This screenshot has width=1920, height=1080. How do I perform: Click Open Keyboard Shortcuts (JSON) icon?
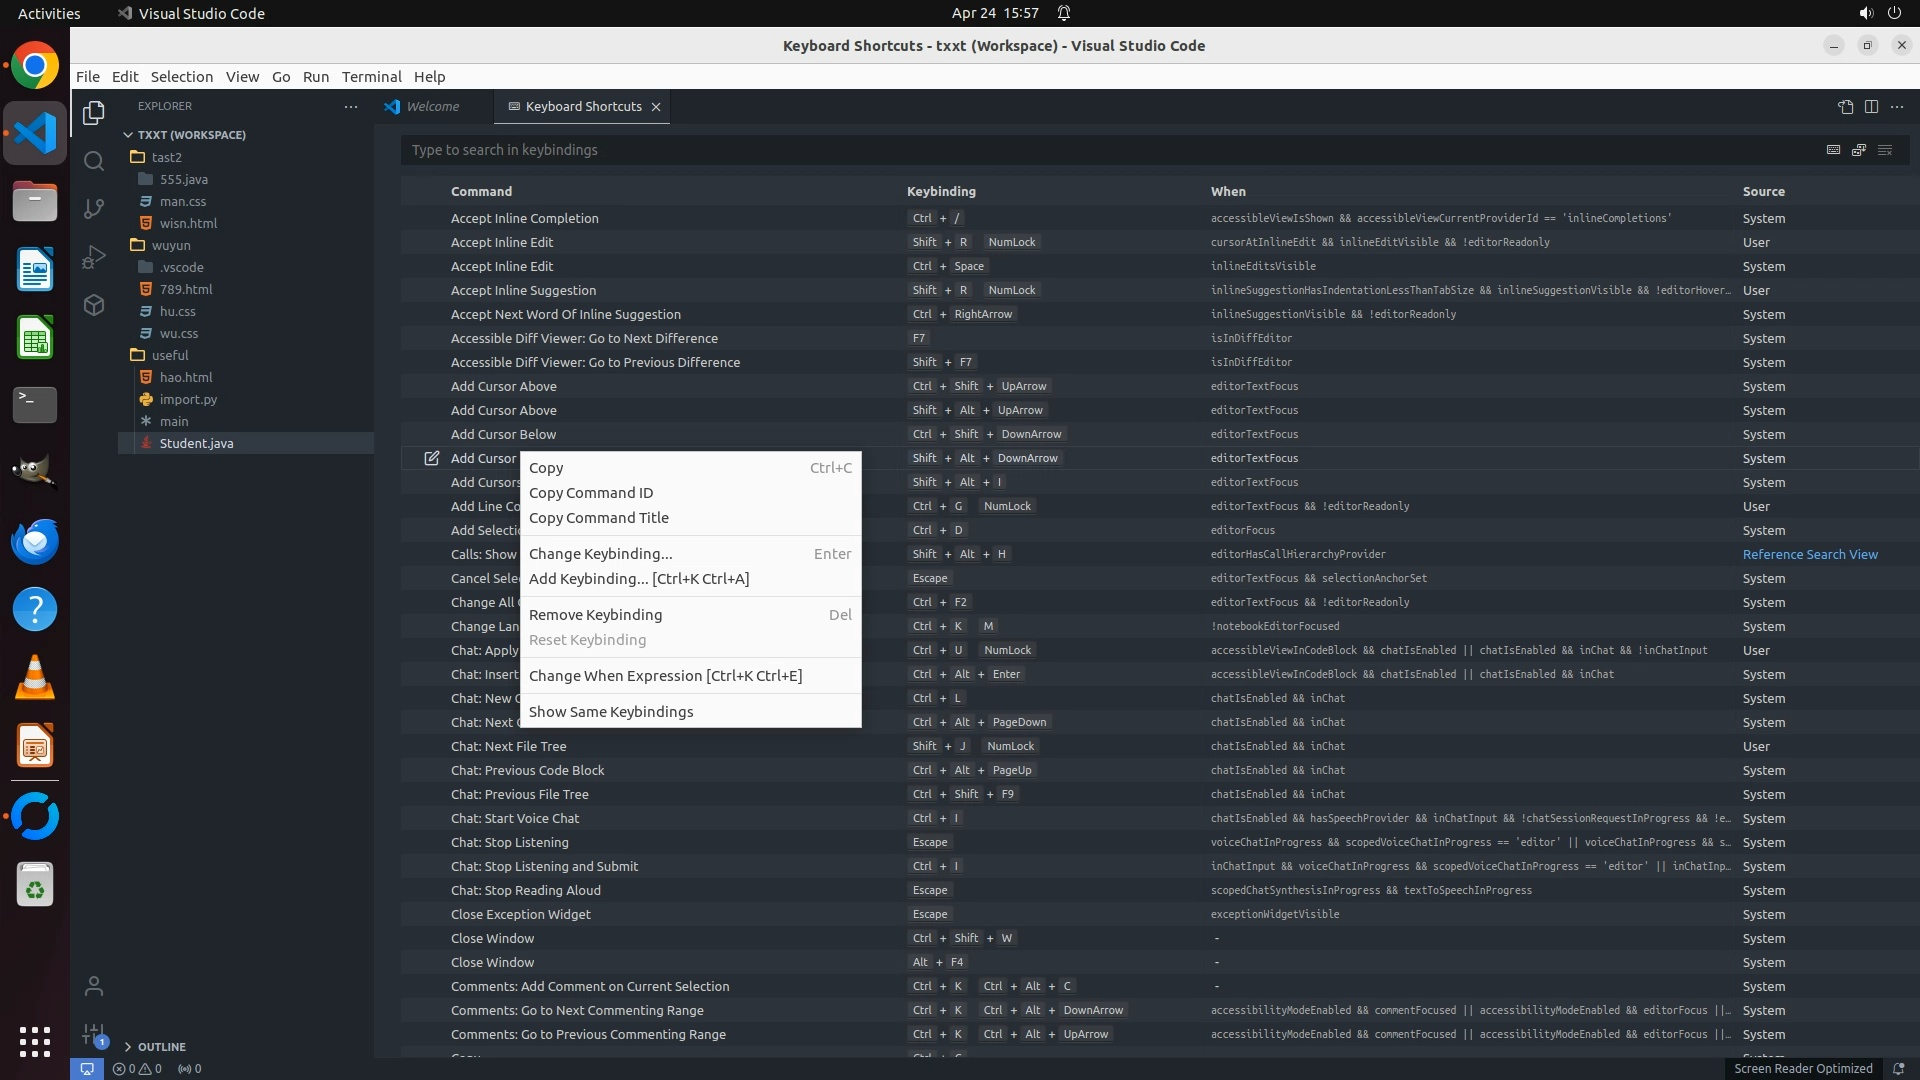1845,107
